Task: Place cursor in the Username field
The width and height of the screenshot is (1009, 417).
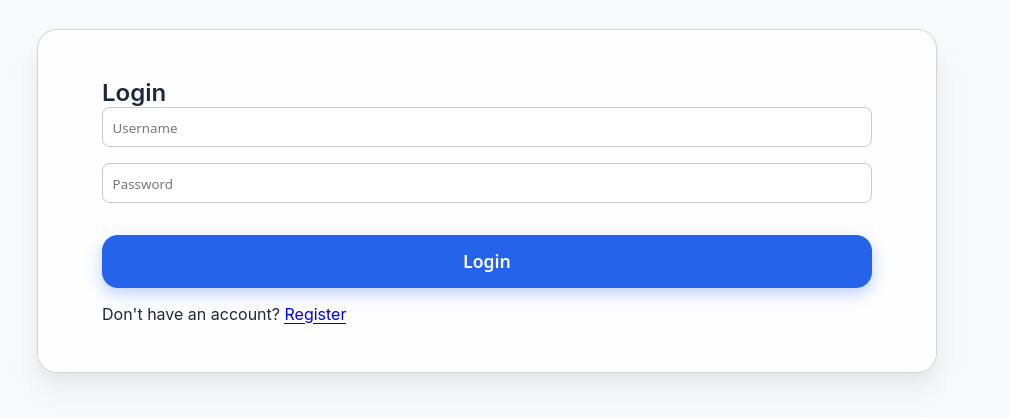Action: tap(486, 128)
